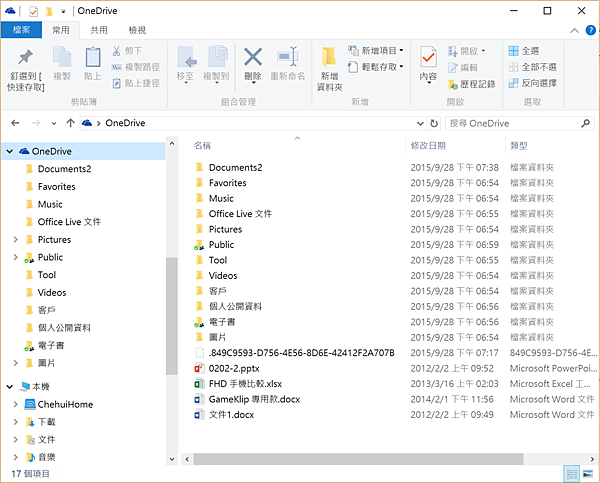Click the search magnifier icon
Viewport: 600px width, 483px height.
coord(585,123)
